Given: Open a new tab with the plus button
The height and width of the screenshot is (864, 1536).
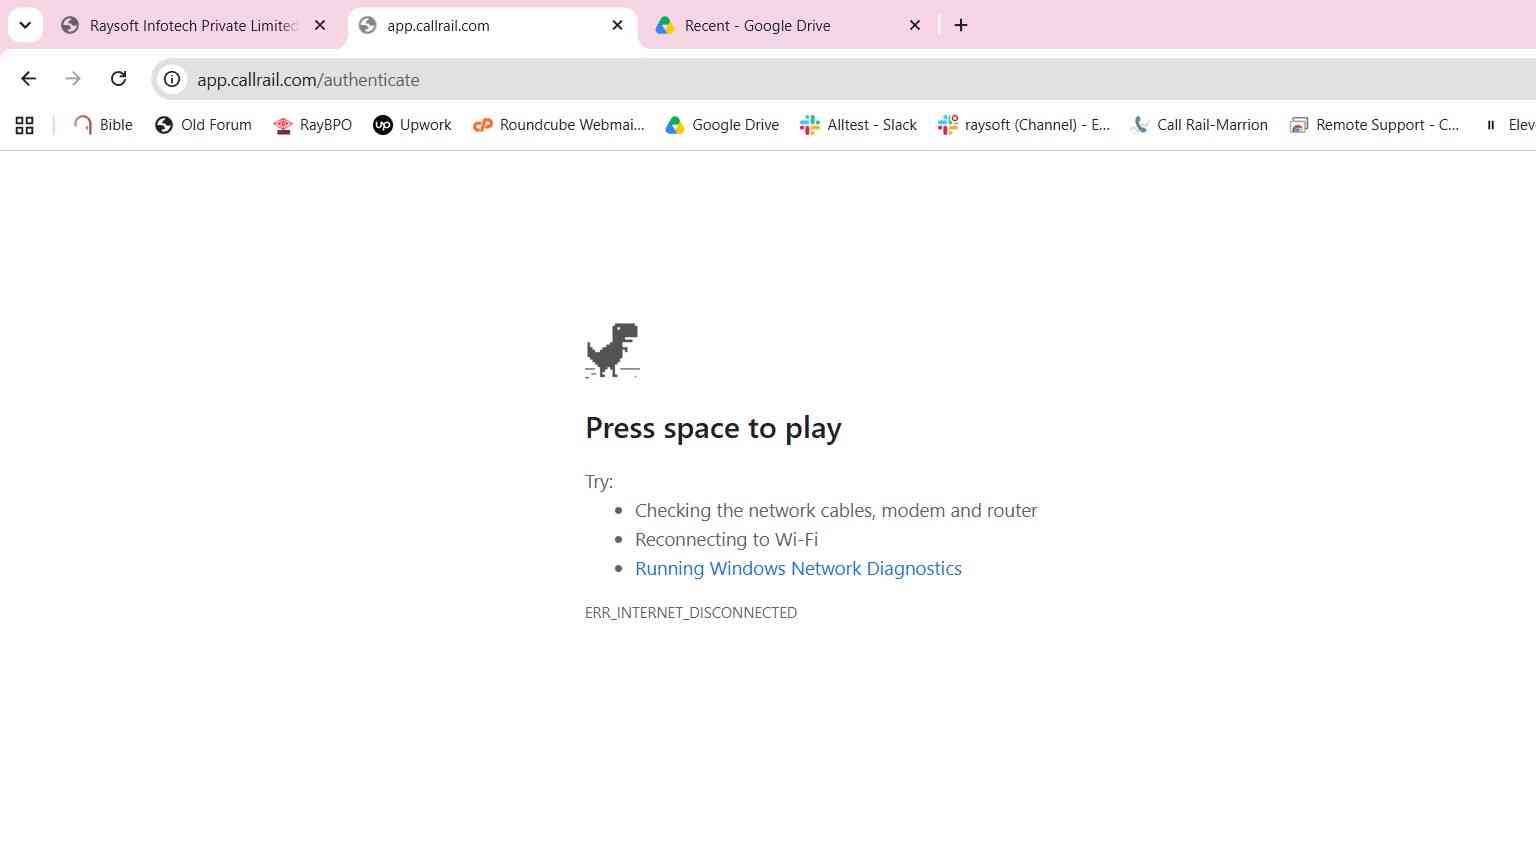Looking at the screenshot, I should (x=961, y=26).
